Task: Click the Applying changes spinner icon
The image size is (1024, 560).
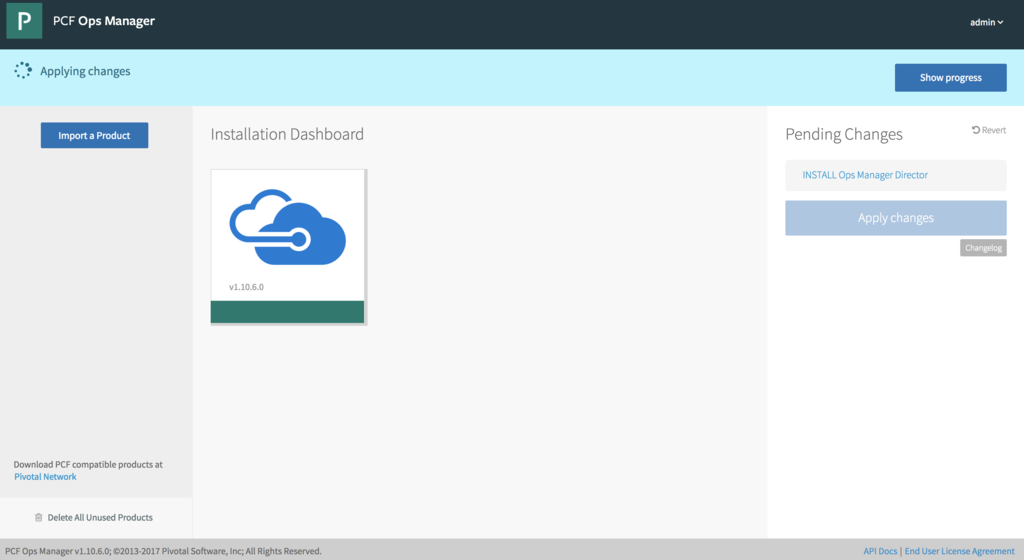Action: pyautogui.click(x=23, y=71)
